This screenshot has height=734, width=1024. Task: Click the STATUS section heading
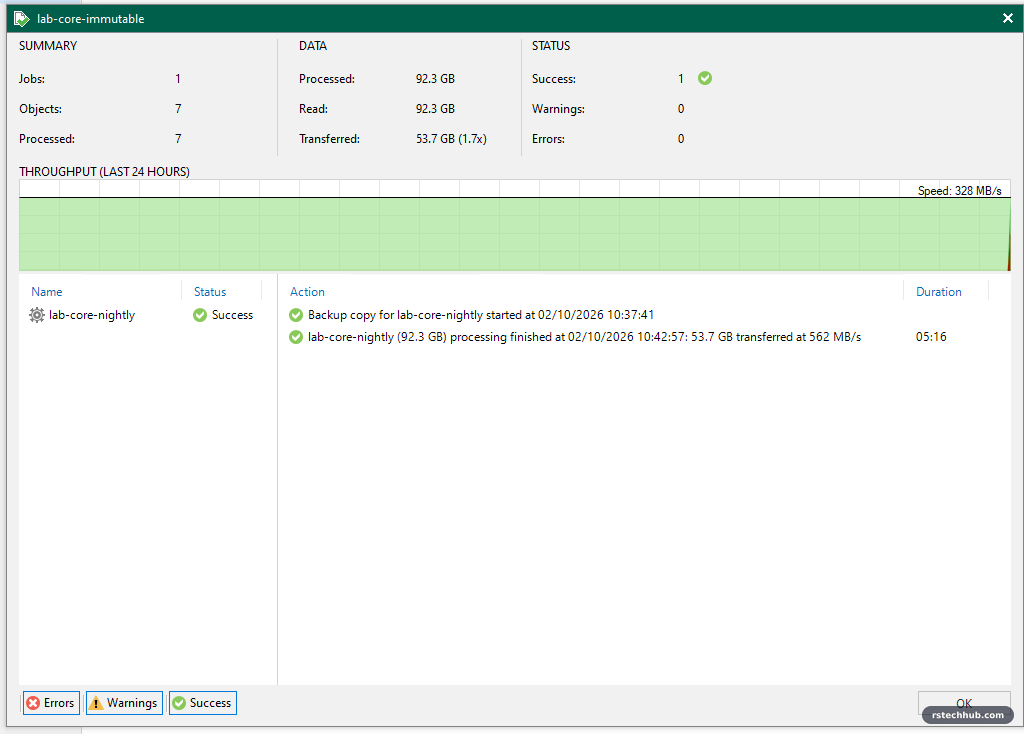tap(551, 46)
